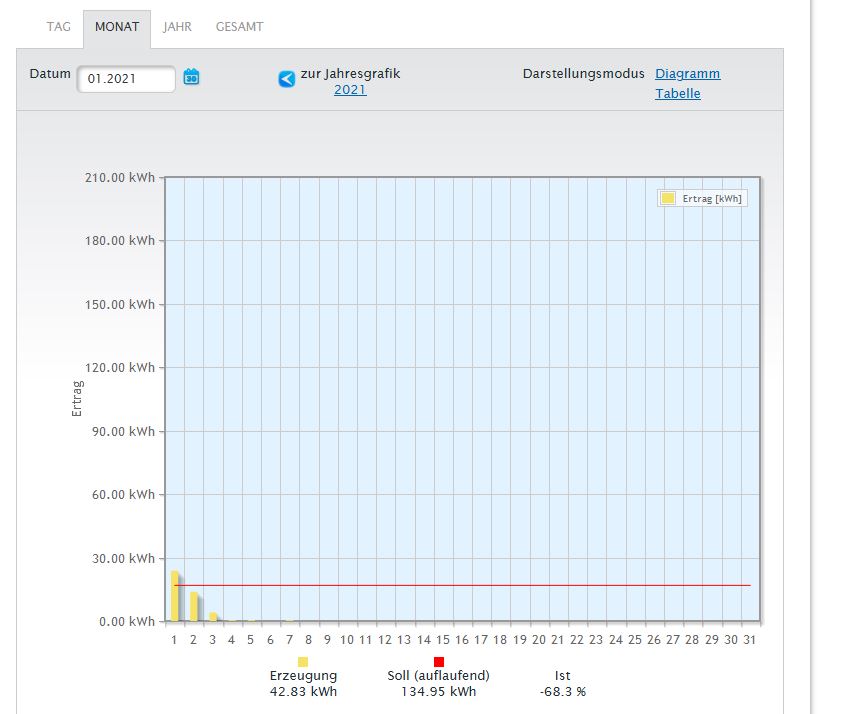Click the Ertrag [kWh] legend label
Viewport: 857px width, 714px height.
[x=712, y=199]
